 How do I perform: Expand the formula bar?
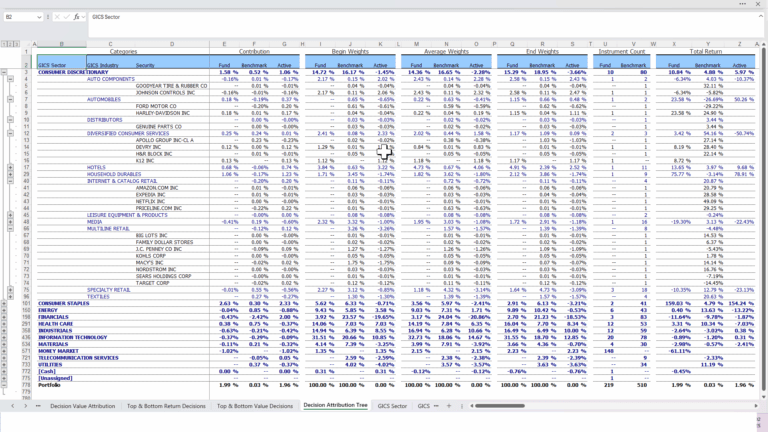tap(760, 17)
